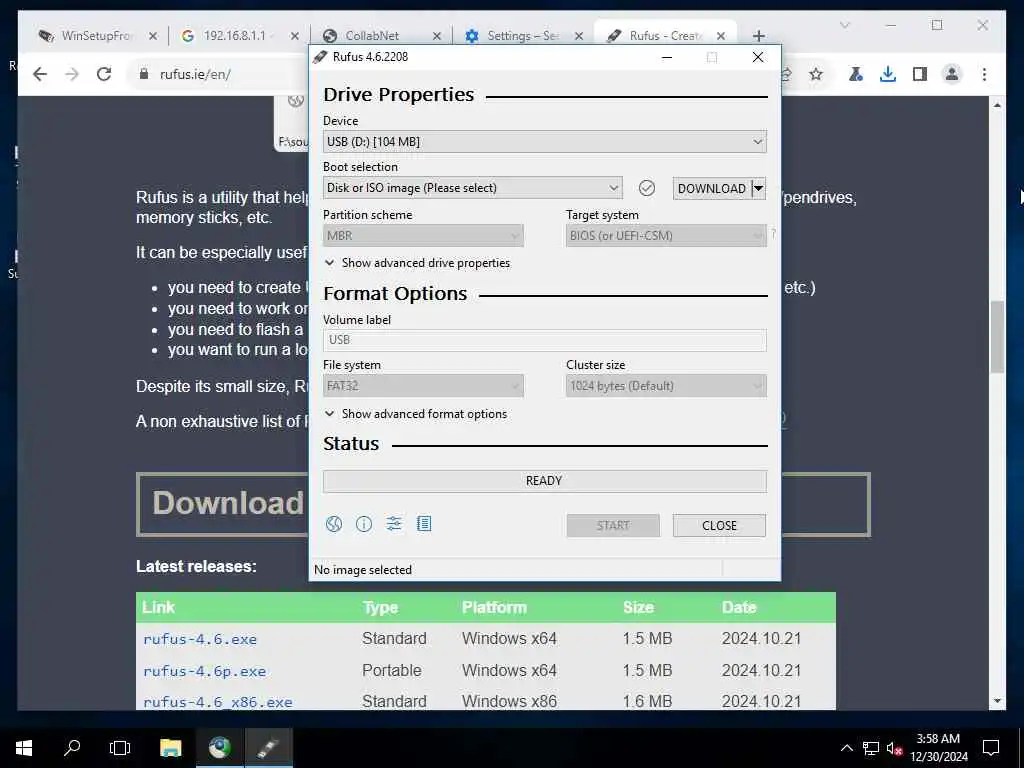The width and height of the screenshot is (1024, 768).
Task: Go forward in the browser
Action: [x=72, y=74]
